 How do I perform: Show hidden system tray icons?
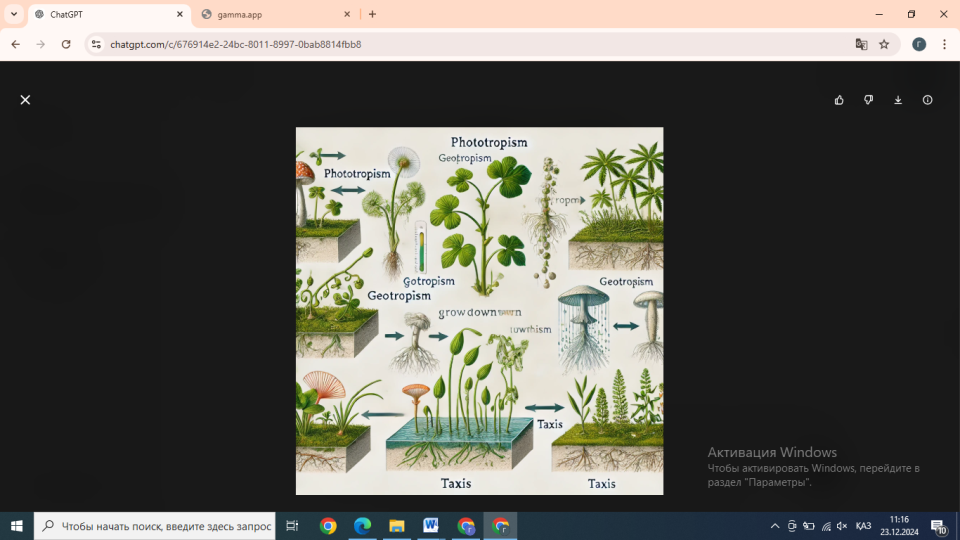[x=775, y=526]
